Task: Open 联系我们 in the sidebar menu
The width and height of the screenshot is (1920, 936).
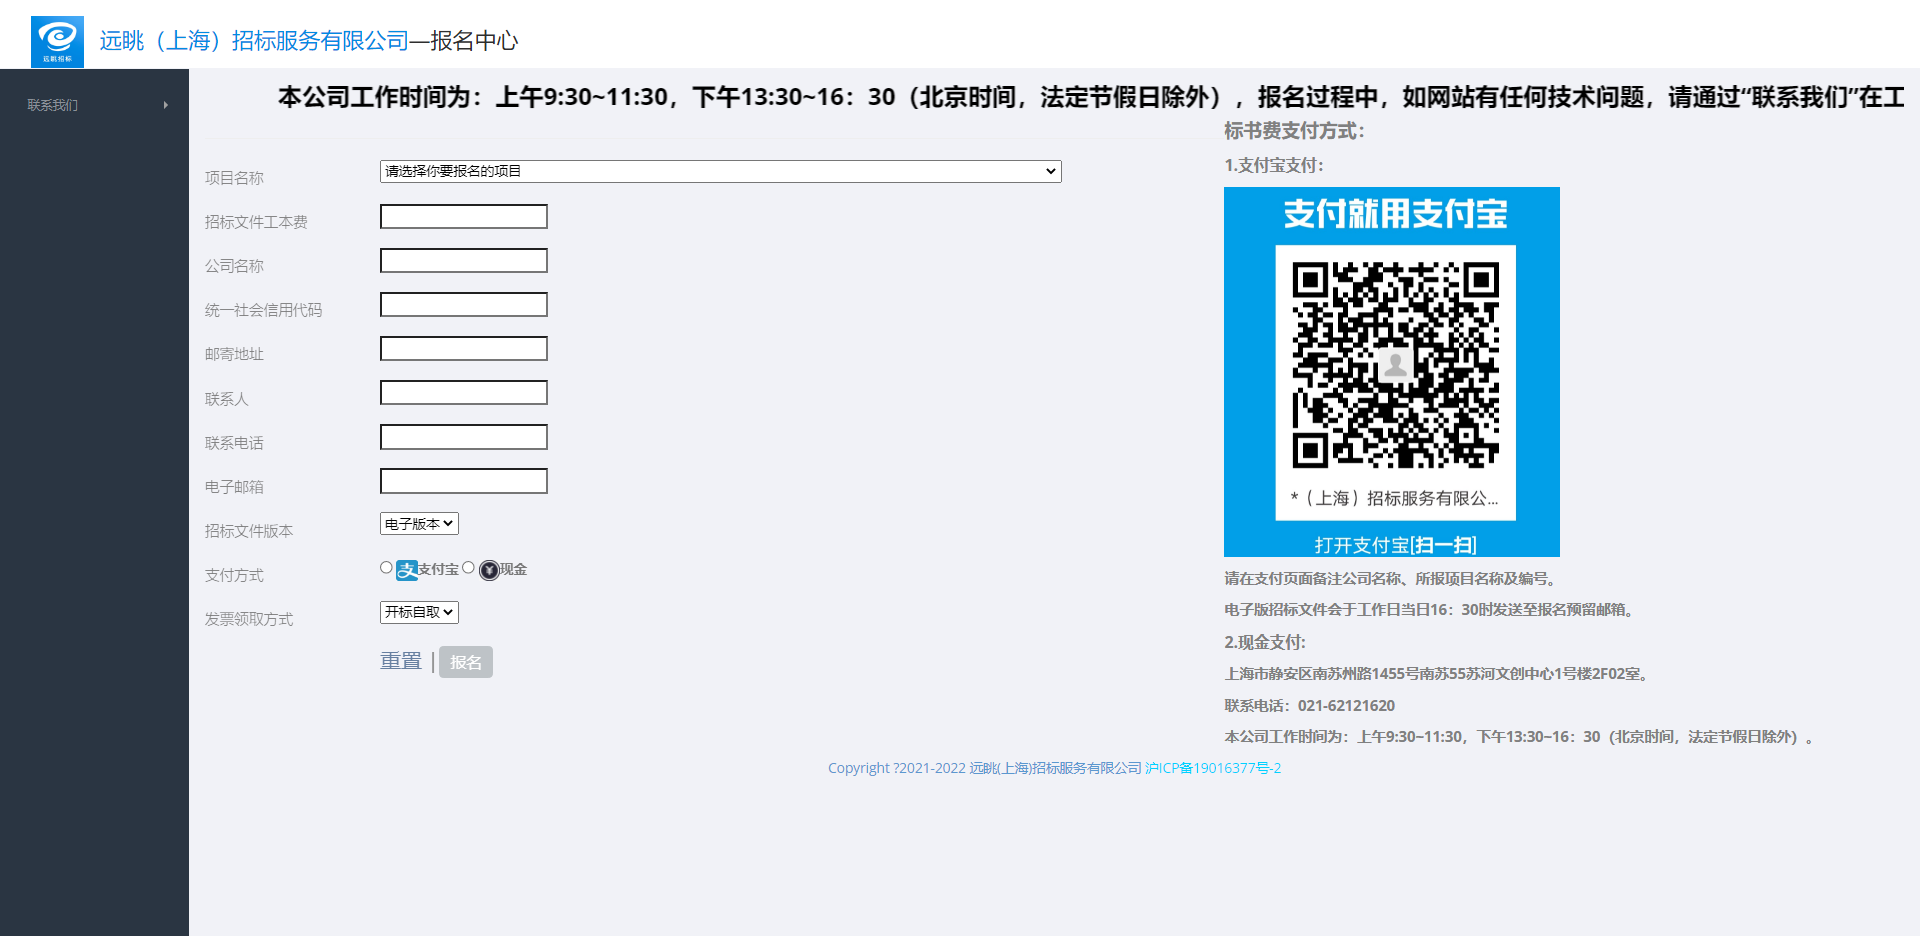Action: click(x=53, y=105)
